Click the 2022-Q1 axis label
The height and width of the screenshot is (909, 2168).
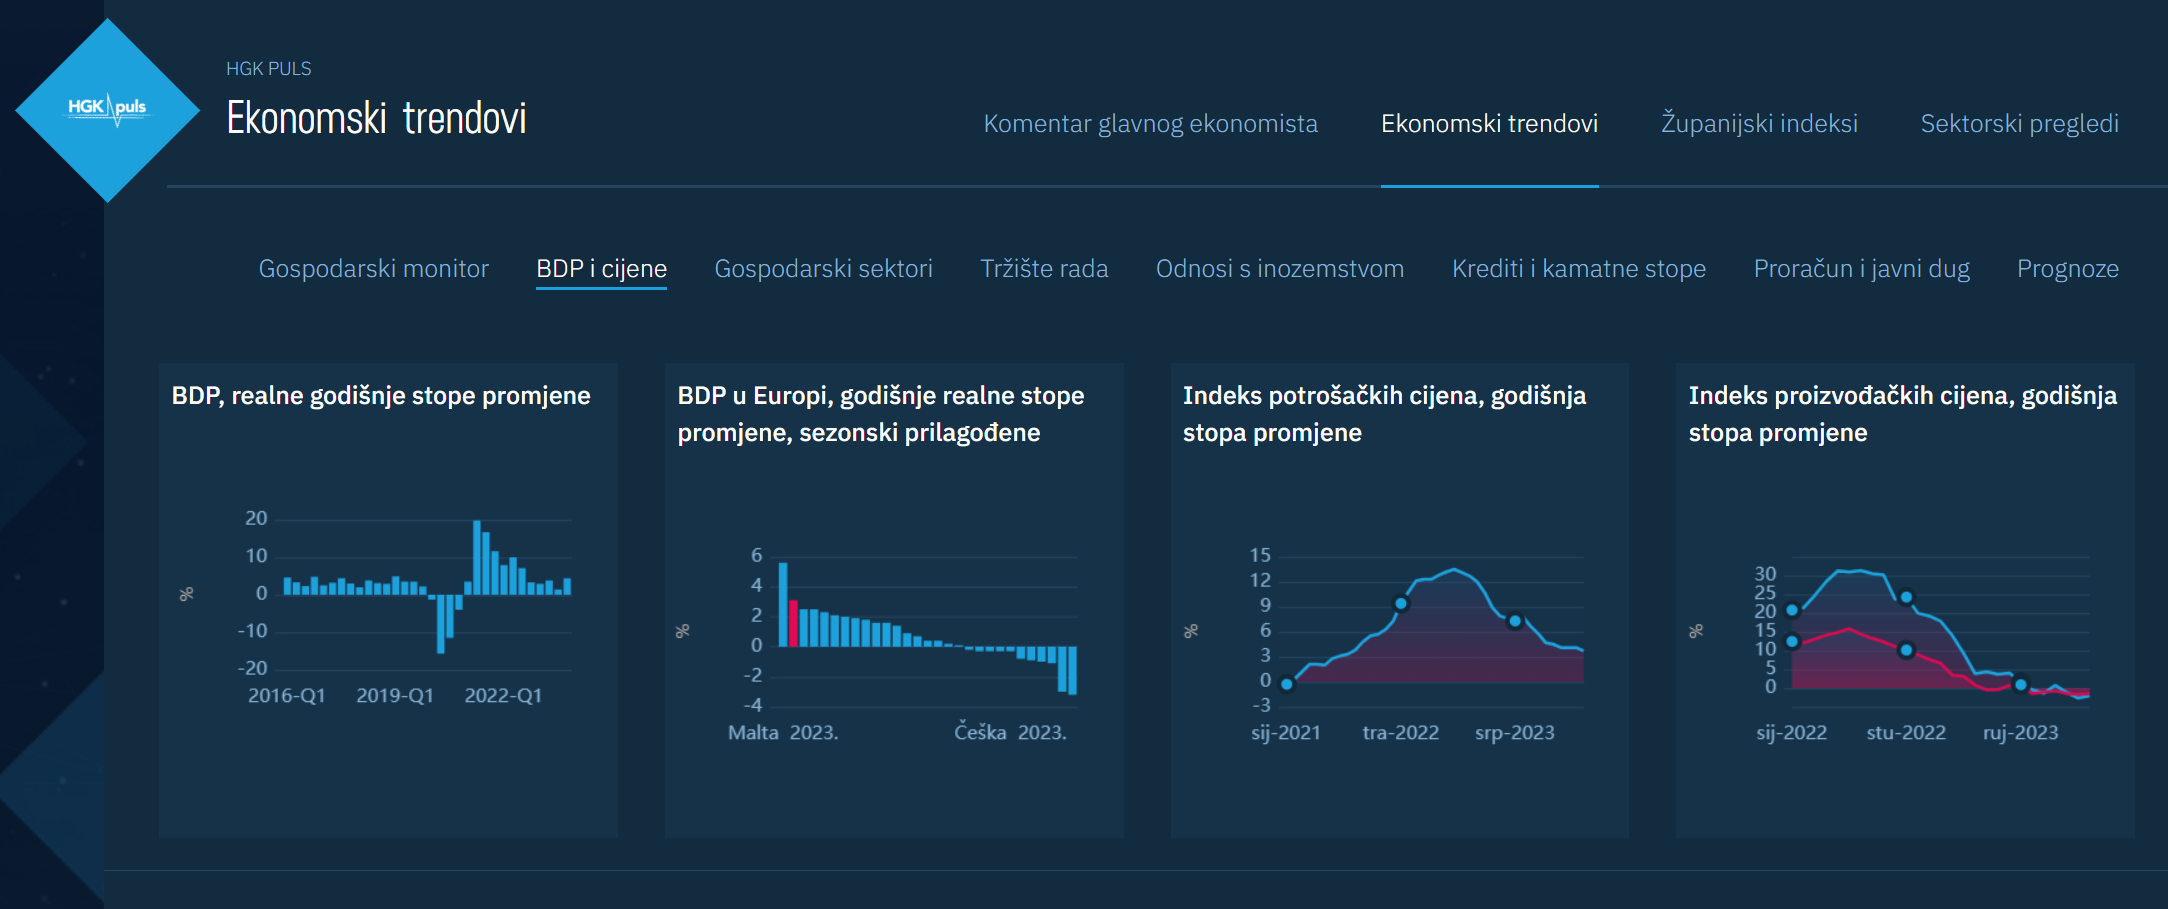click(503, 696)
